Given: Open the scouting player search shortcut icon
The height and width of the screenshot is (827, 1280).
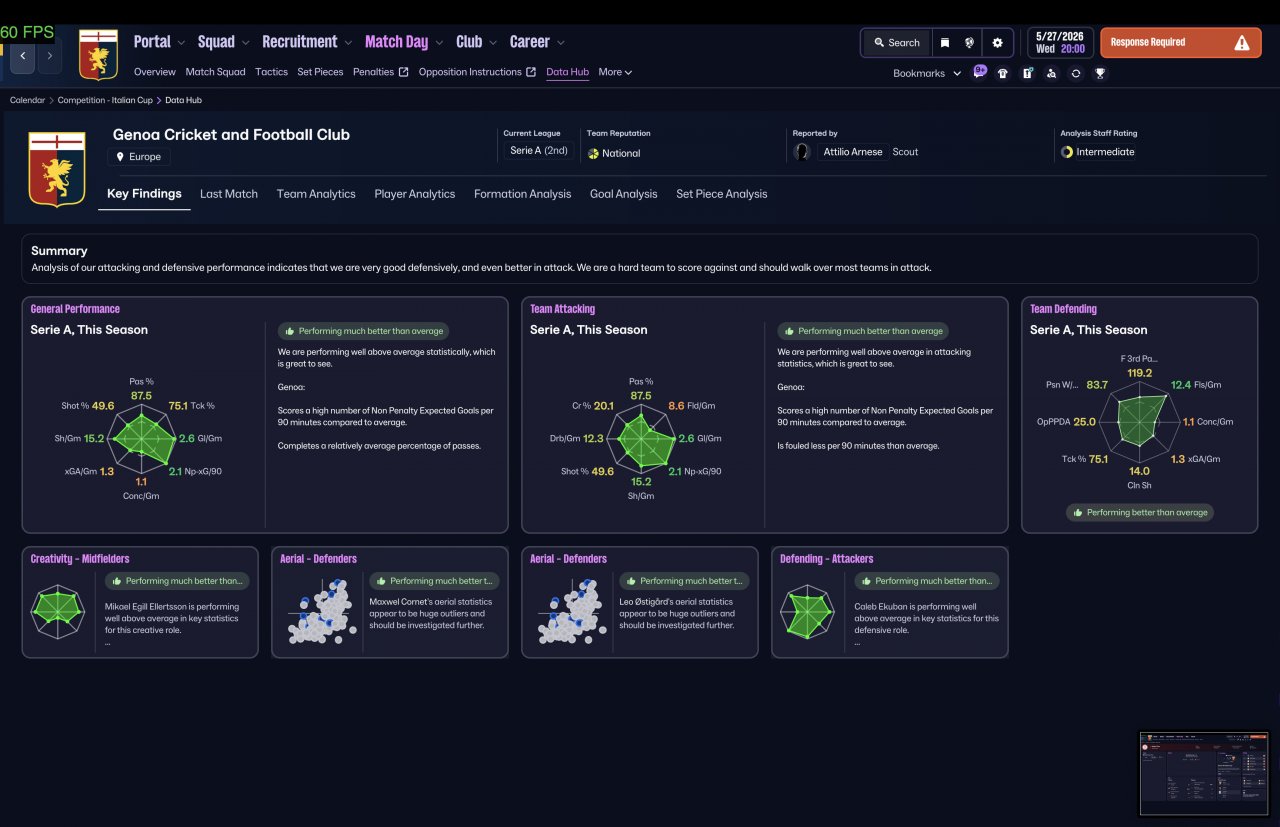Looking at the screenshot, I should click(x=1051, y=73).
